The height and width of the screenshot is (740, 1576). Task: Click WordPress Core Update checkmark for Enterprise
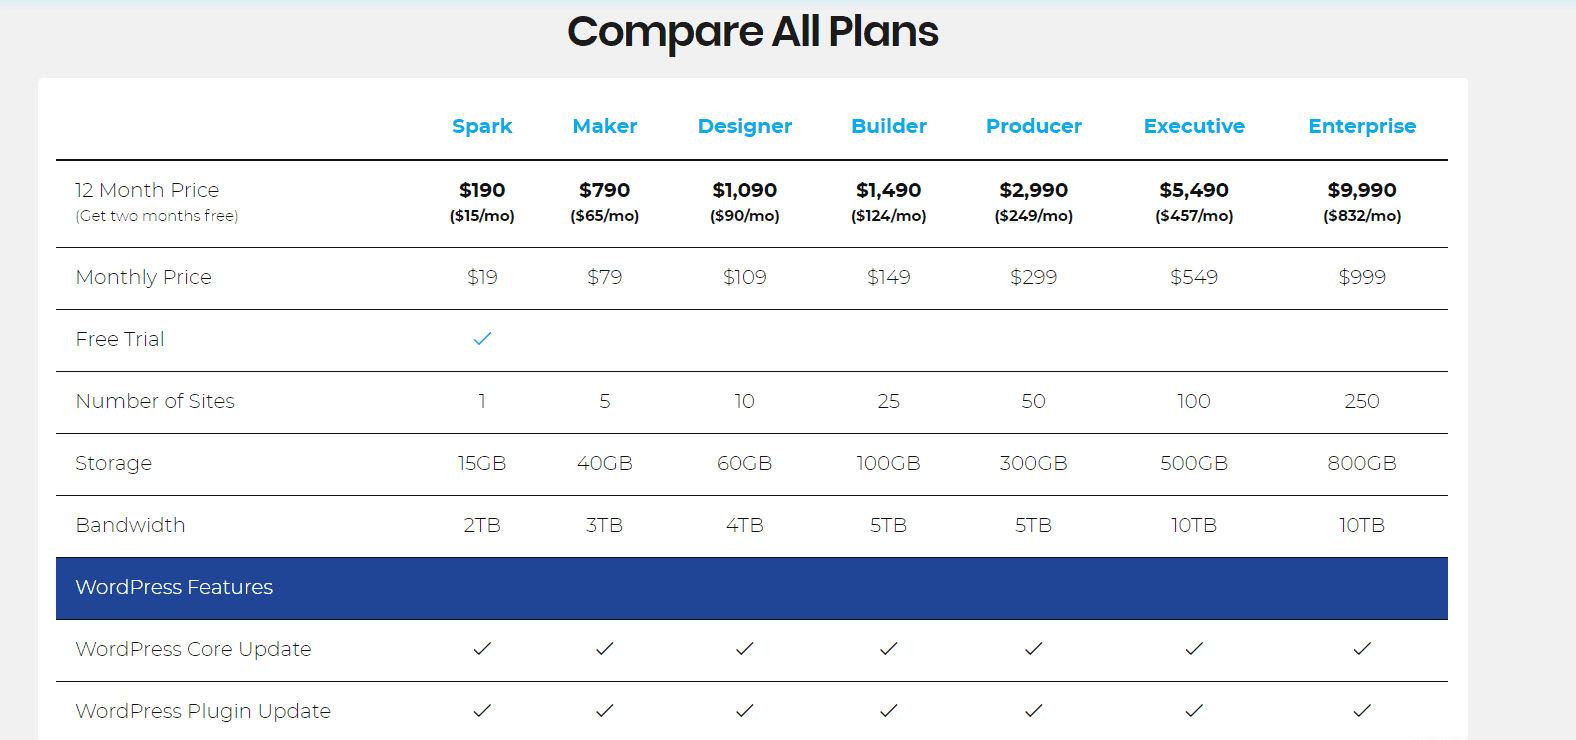coord(1361,649)
